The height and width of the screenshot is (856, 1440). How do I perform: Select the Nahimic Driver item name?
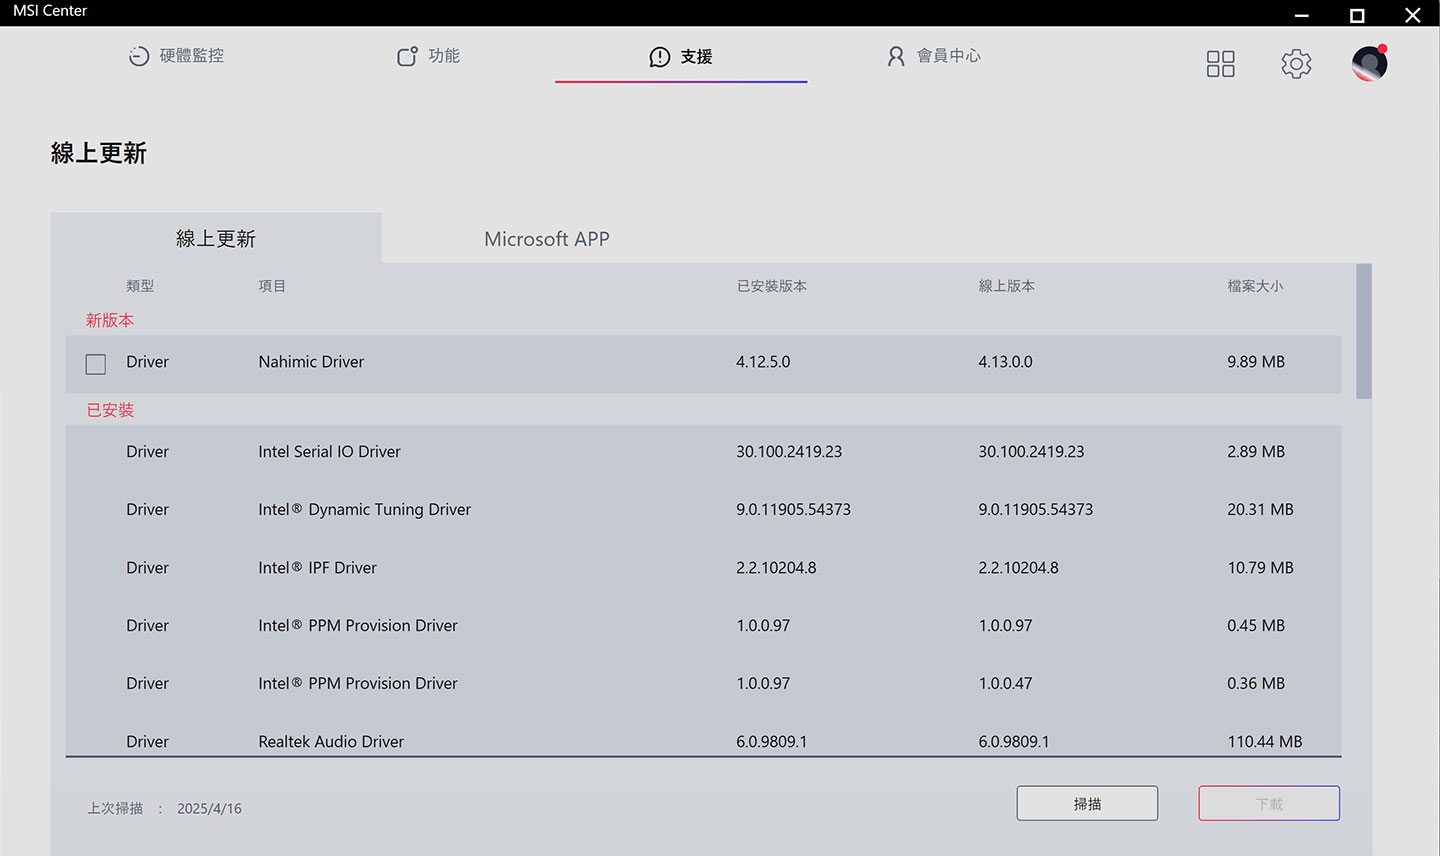coord(311,362)
